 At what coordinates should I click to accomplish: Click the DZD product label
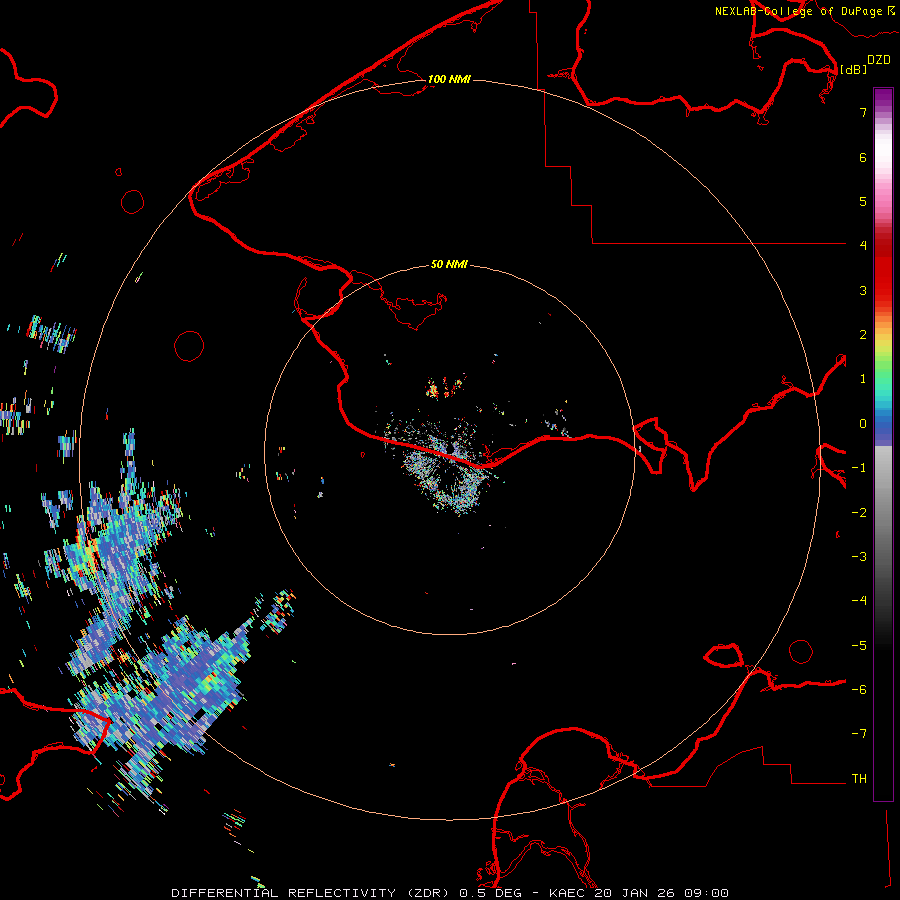pyautogui.click(x=879, y=60)
